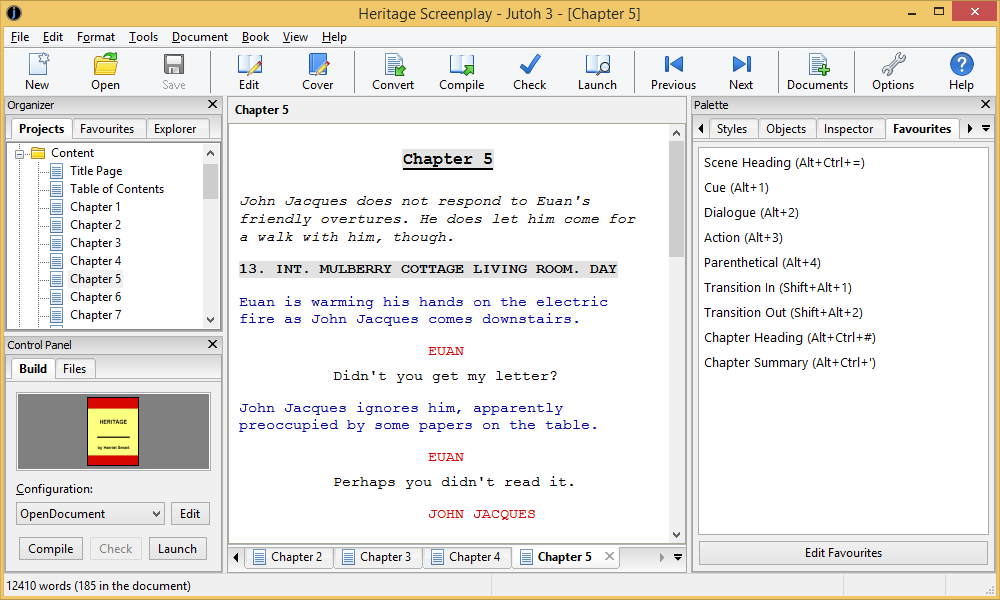The image size is (1000, 600).
Task: Launch the compiled book
Action: click(597, 71)
